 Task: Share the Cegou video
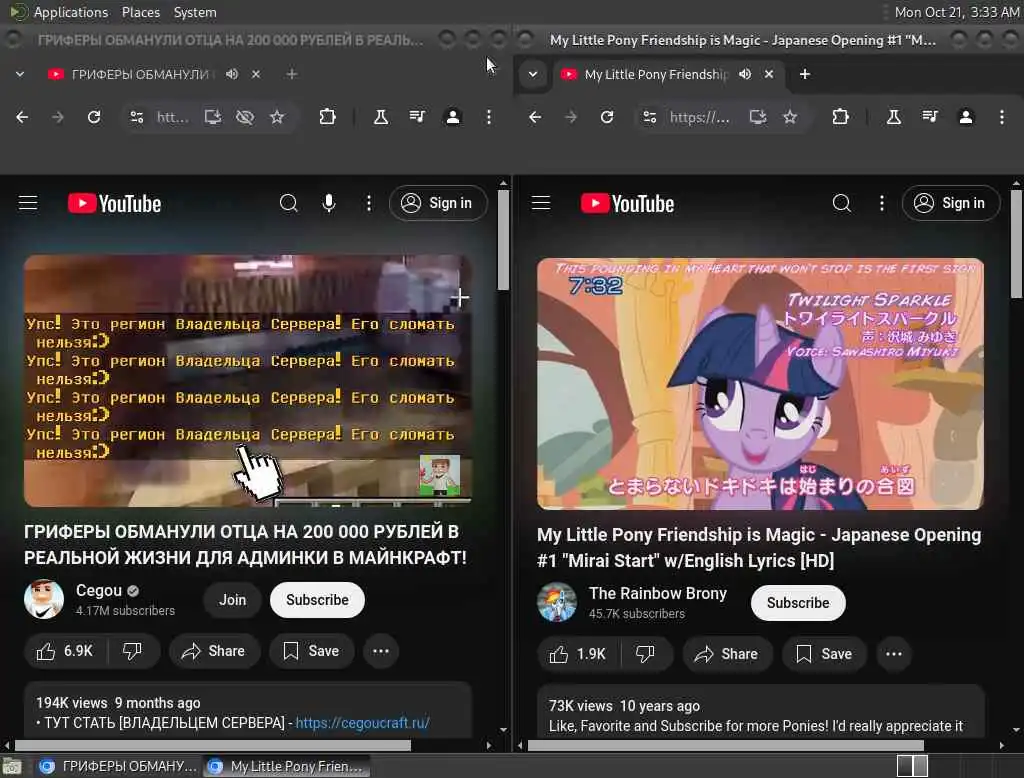click(x=214, y=651)
